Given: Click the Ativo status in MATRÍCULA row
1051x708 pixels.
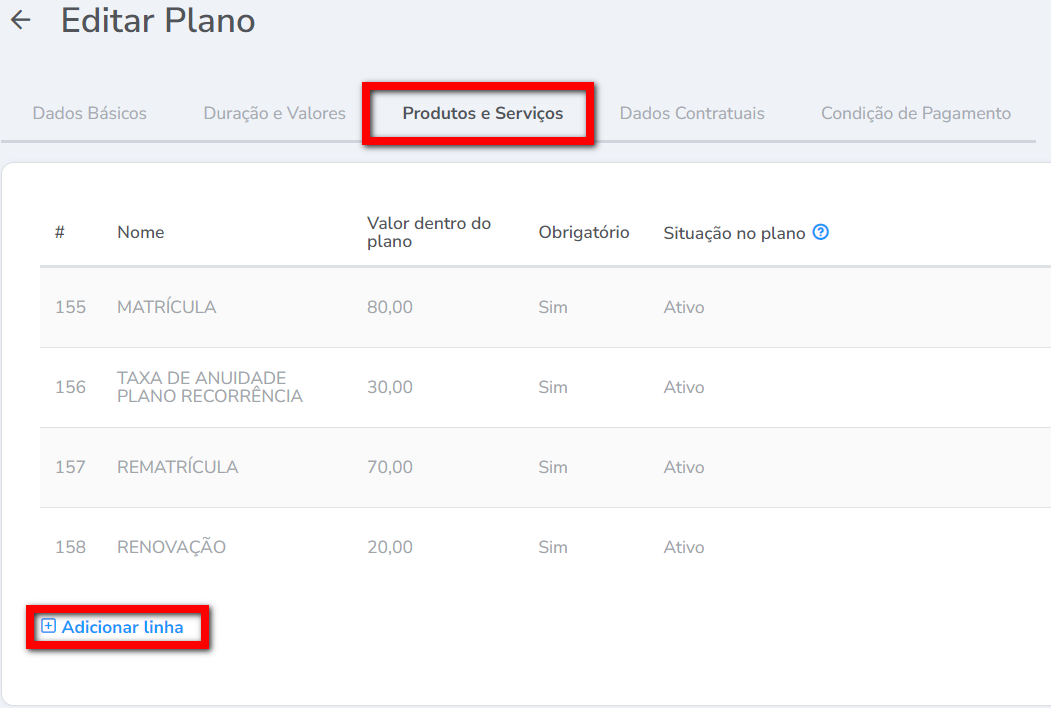Looking at the screenshot, I should [684, 307].
